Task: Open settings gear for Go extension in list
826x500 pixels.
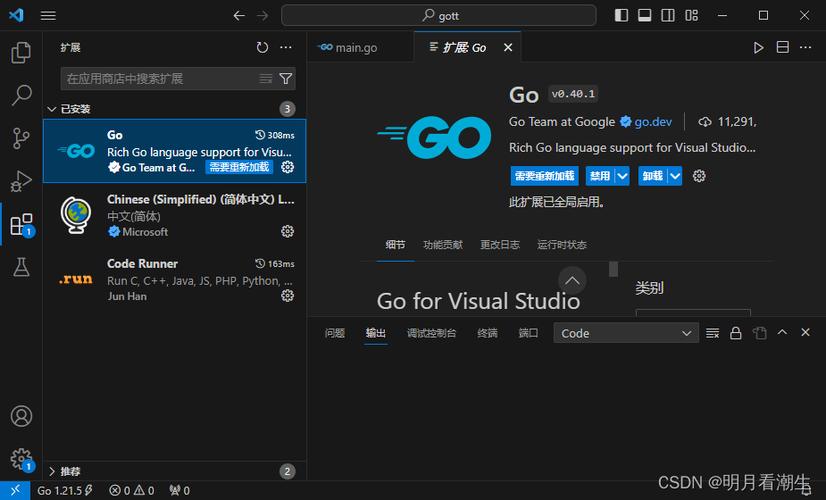Action: [287, 167]
